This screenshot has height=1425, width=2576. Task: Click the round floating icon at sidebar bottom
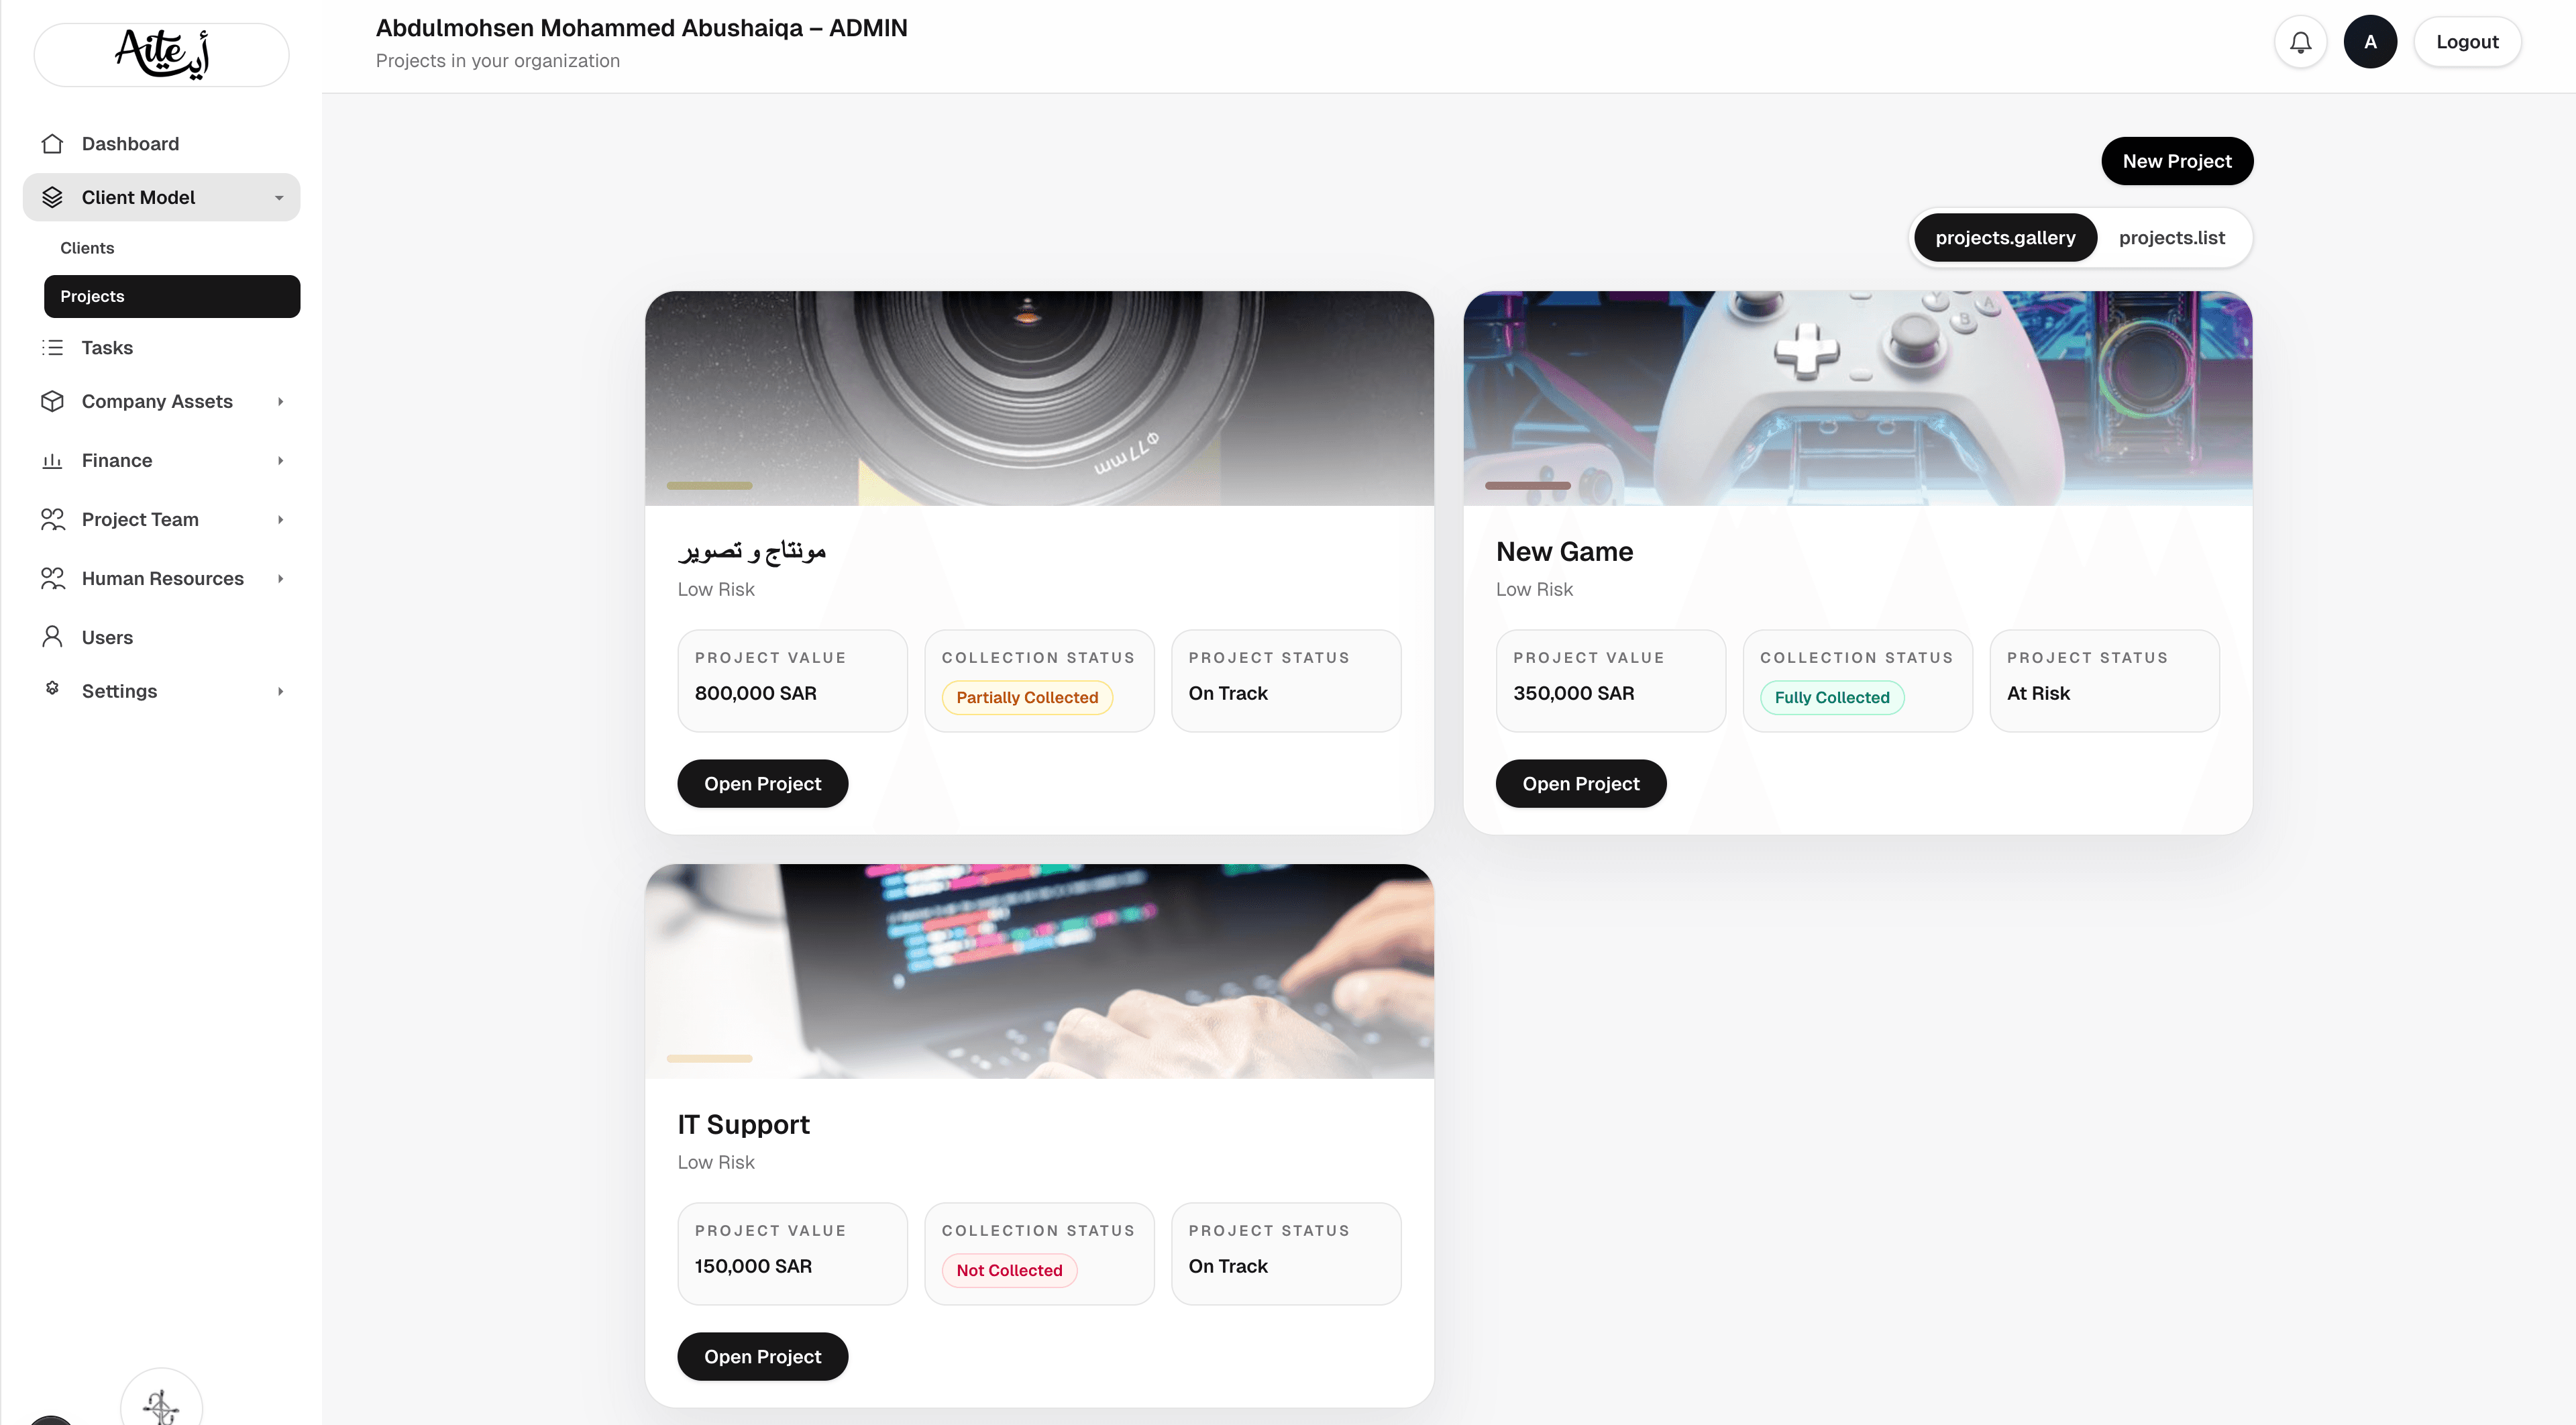click(161, 1404)
